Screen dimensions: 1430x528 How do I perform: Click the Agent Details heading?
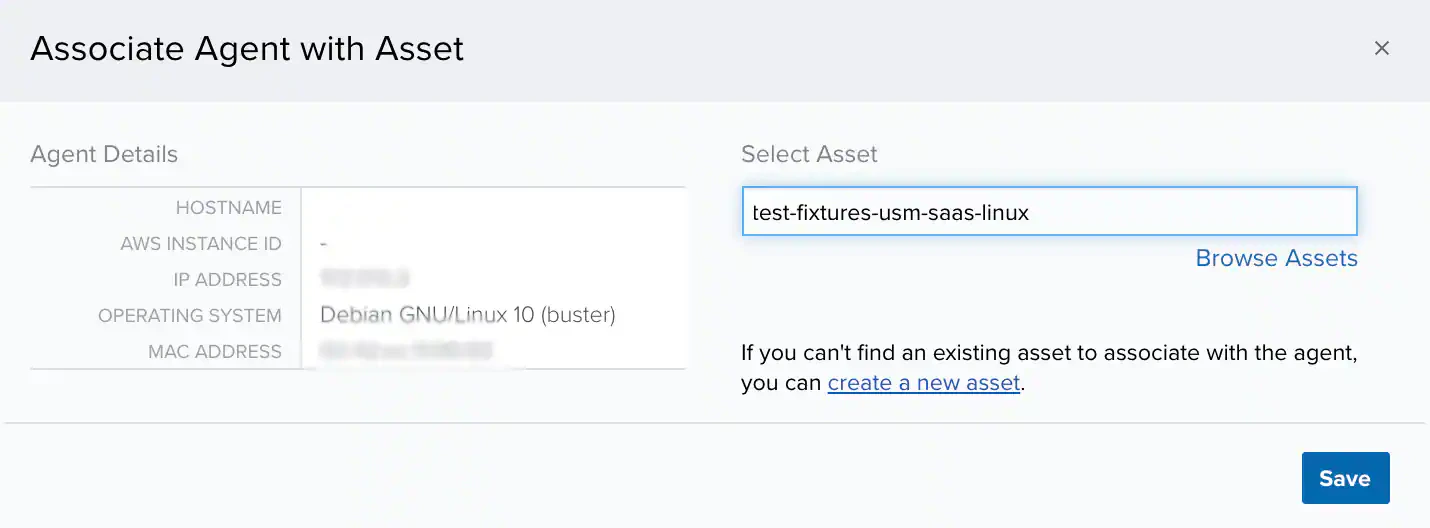[104, 154]
